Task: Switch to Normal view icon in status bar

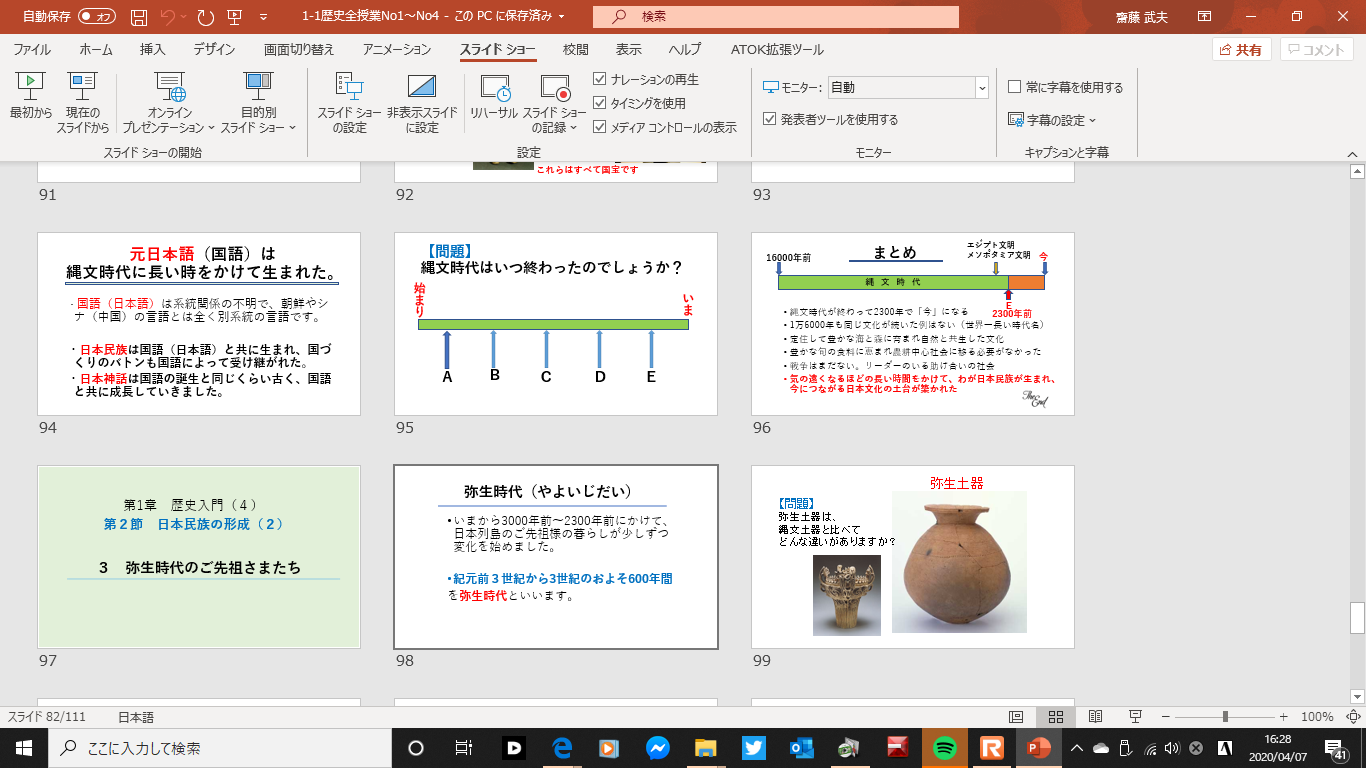Action: [x=1015, y=717]
